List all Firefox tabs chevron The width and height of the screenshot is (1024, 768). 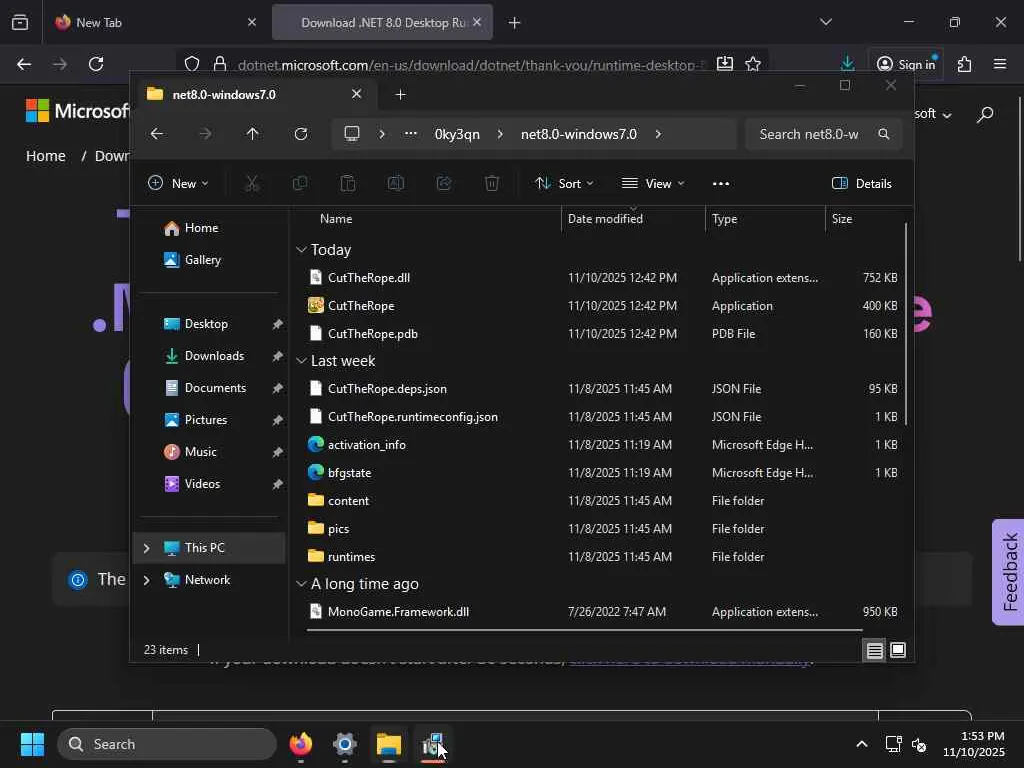point(825,22)
